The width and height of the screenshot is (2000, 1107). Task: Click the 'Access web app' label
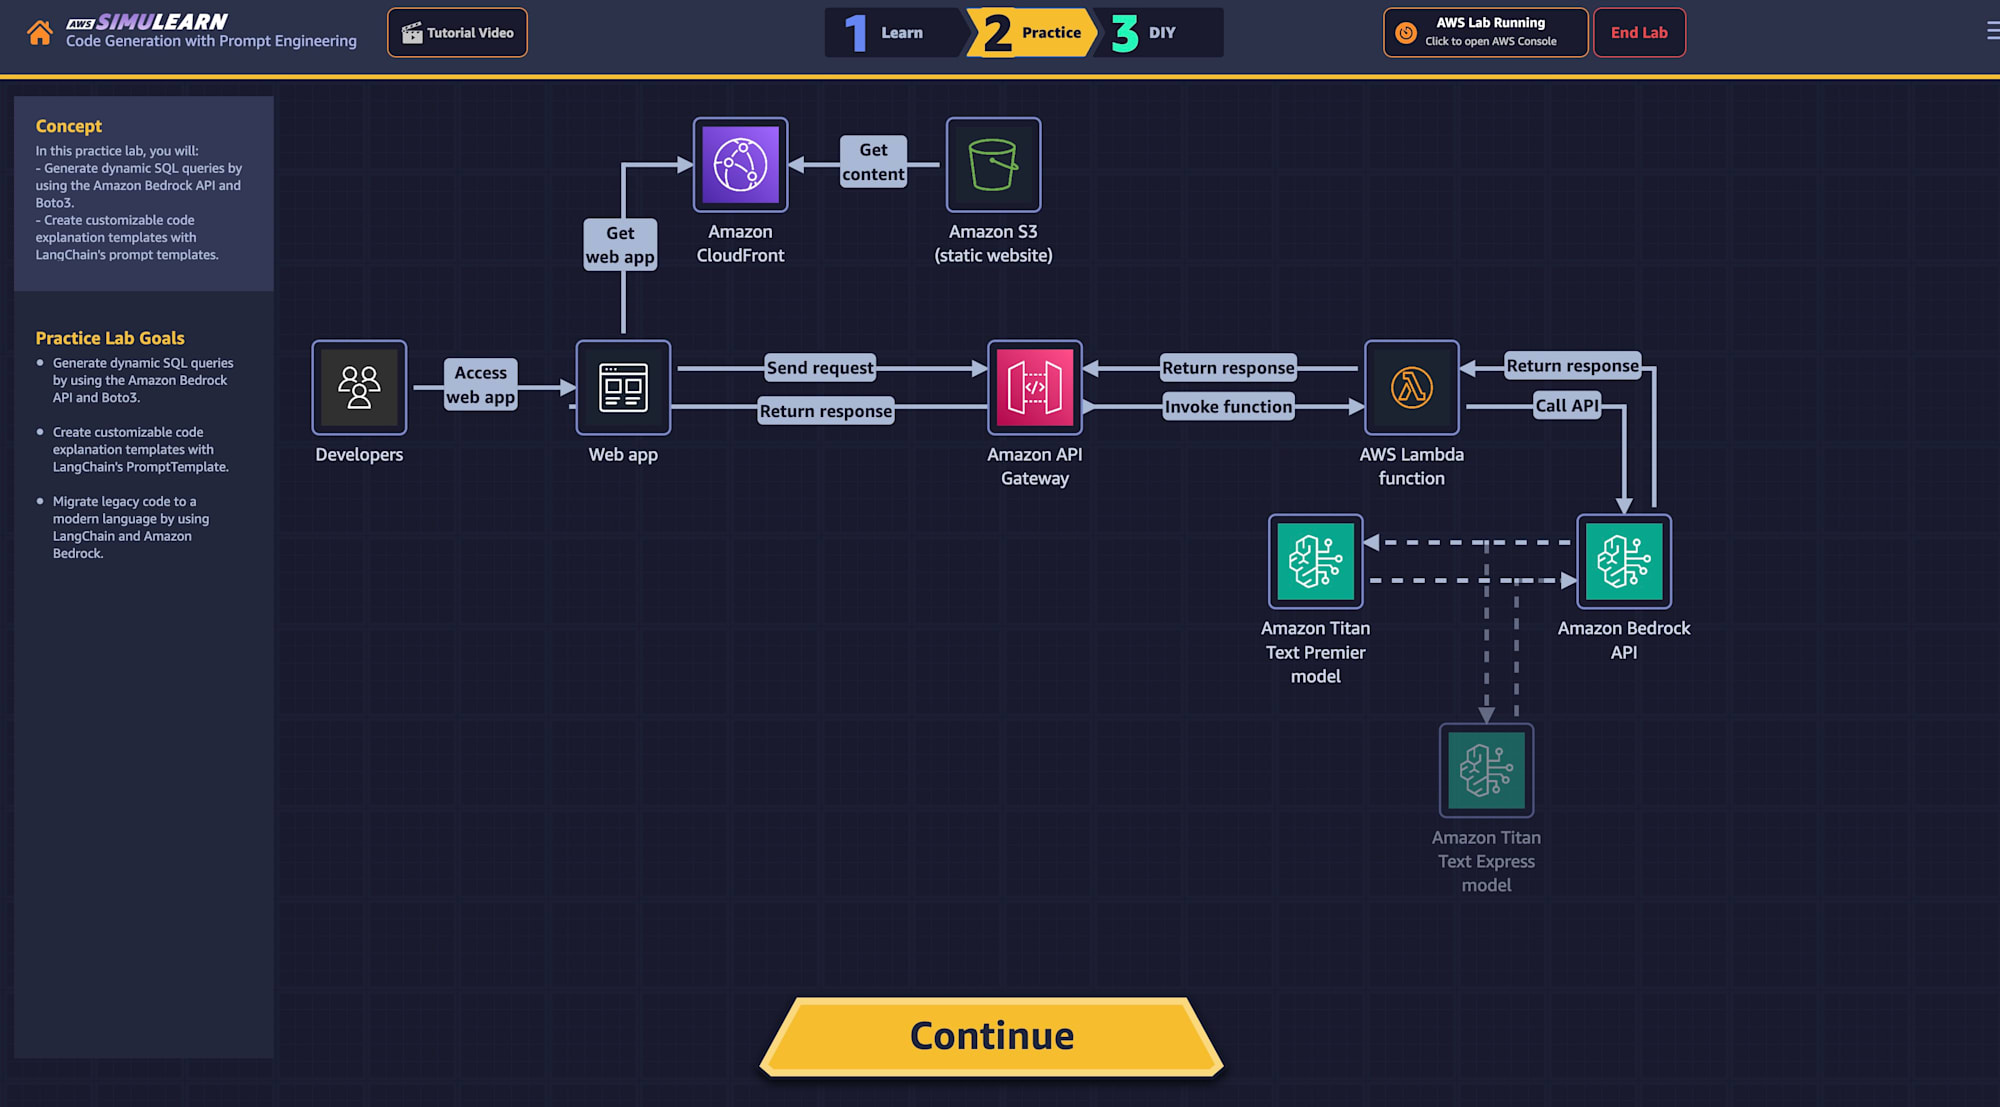point(481,385)
